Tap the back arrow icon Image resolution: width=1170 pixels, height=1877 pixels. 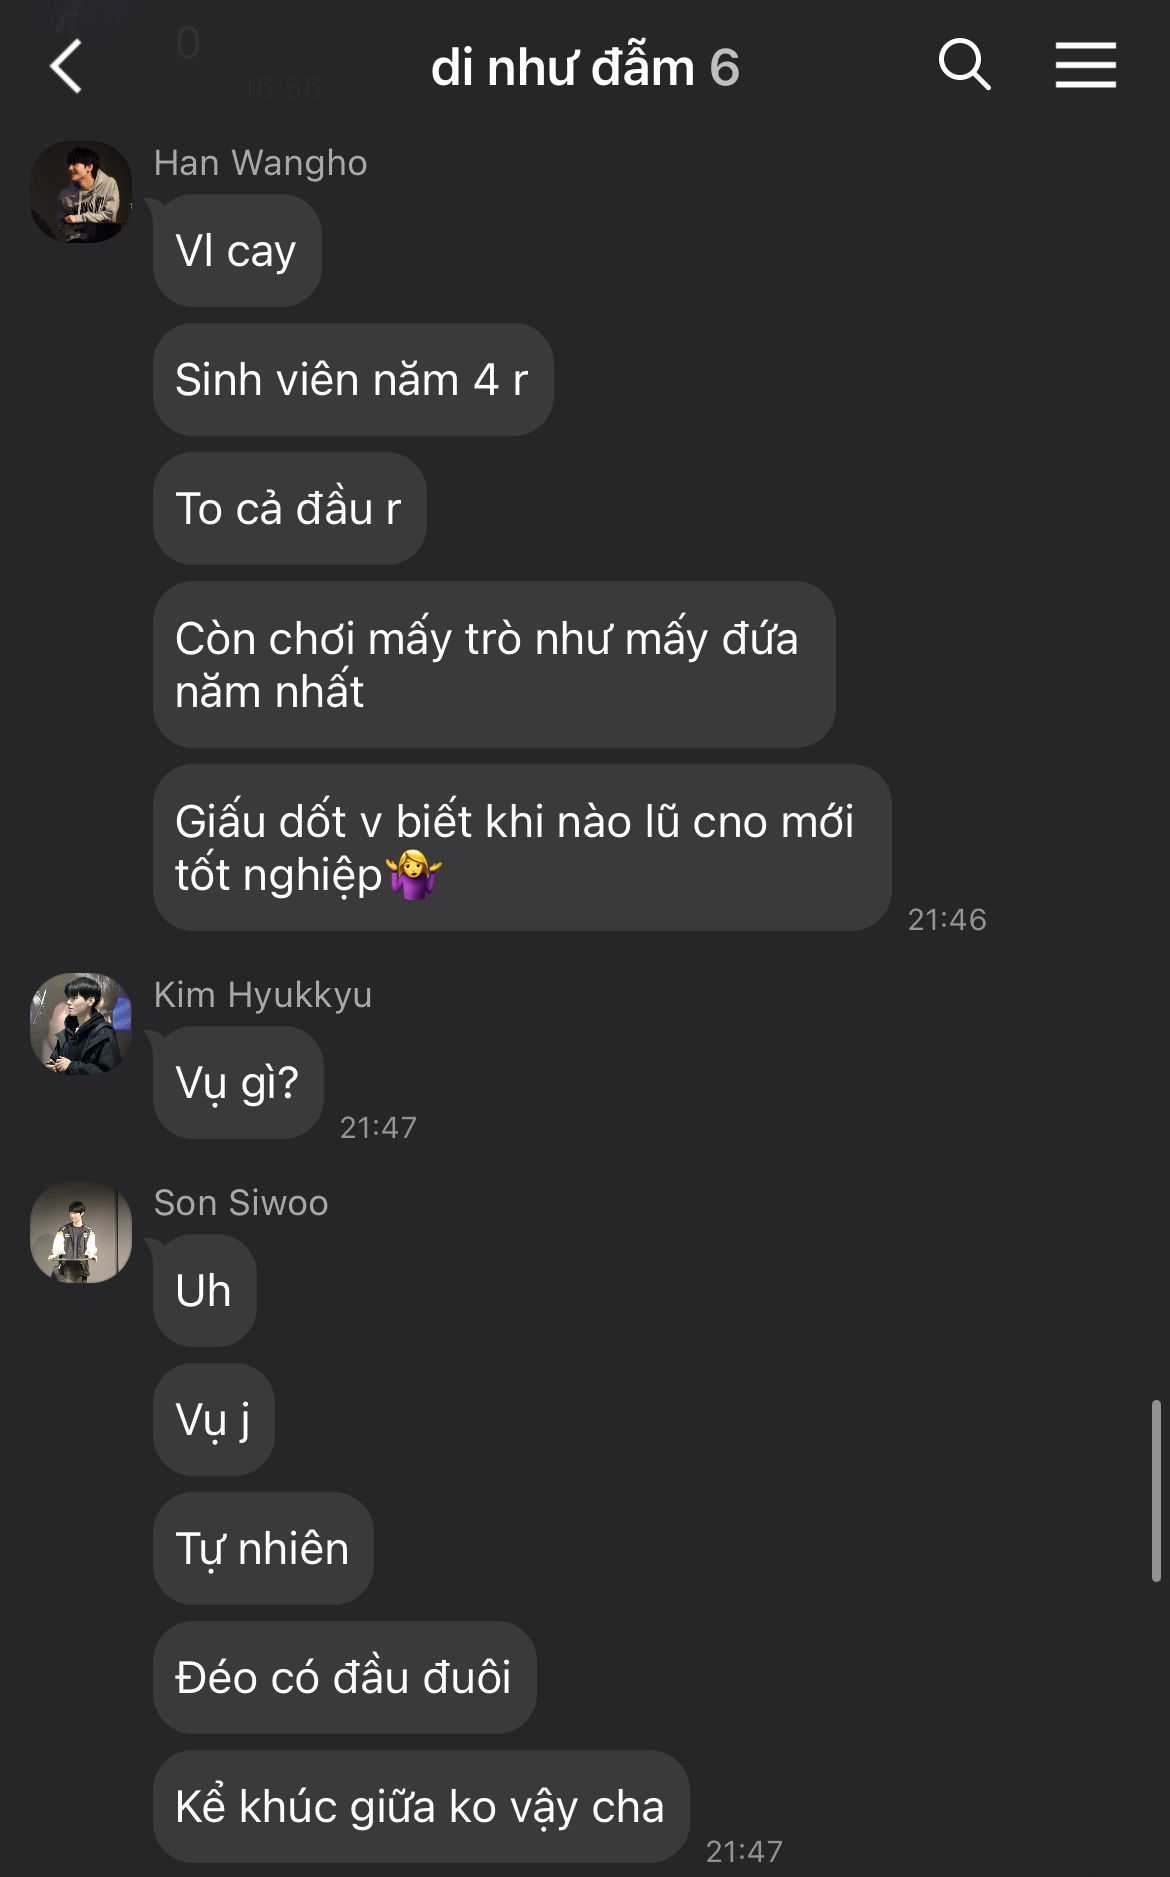pyautogui.click(x=66, y=67)
